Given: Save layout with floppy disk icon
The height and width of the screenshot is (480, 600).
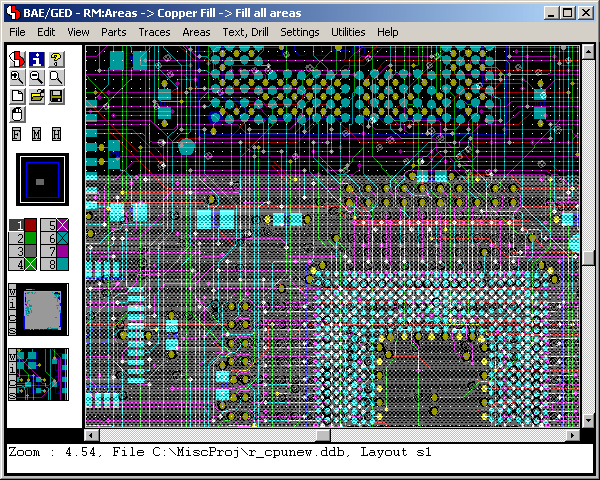Looking at the screenshot, I should click(56, 96).
